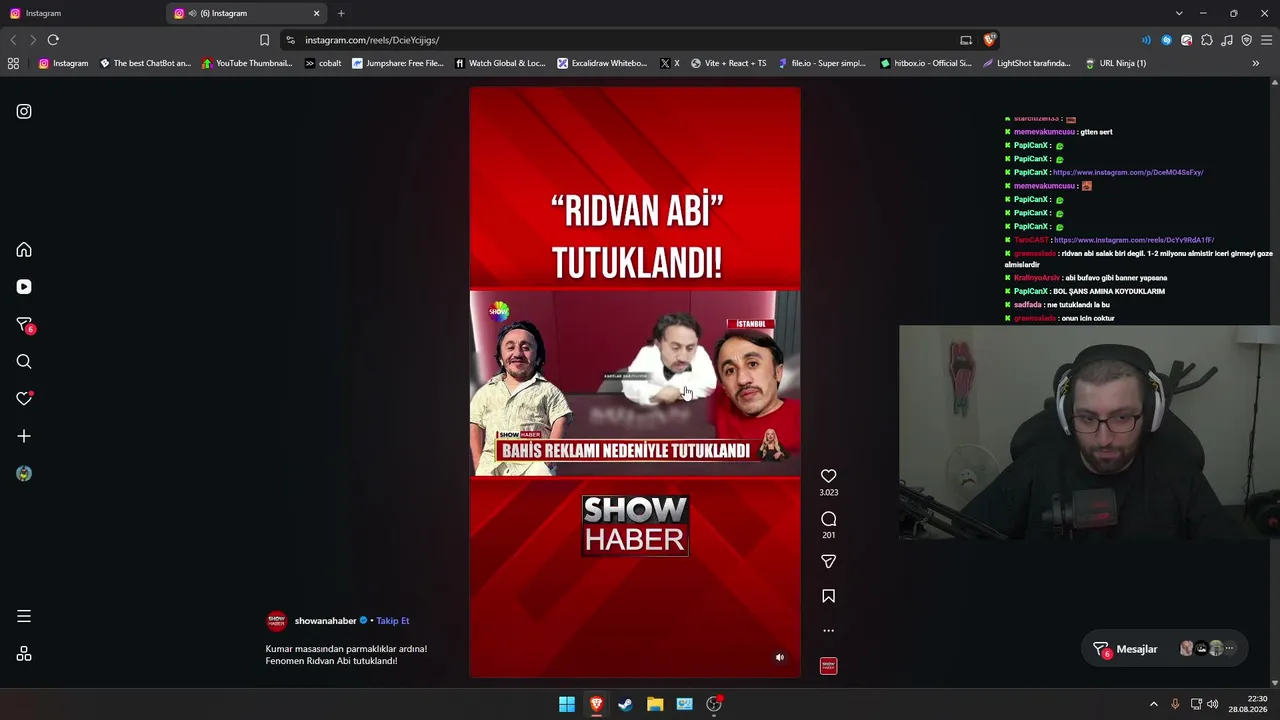
Task: Open Reels section in Instagram sidebar
Action: point(24,287)
